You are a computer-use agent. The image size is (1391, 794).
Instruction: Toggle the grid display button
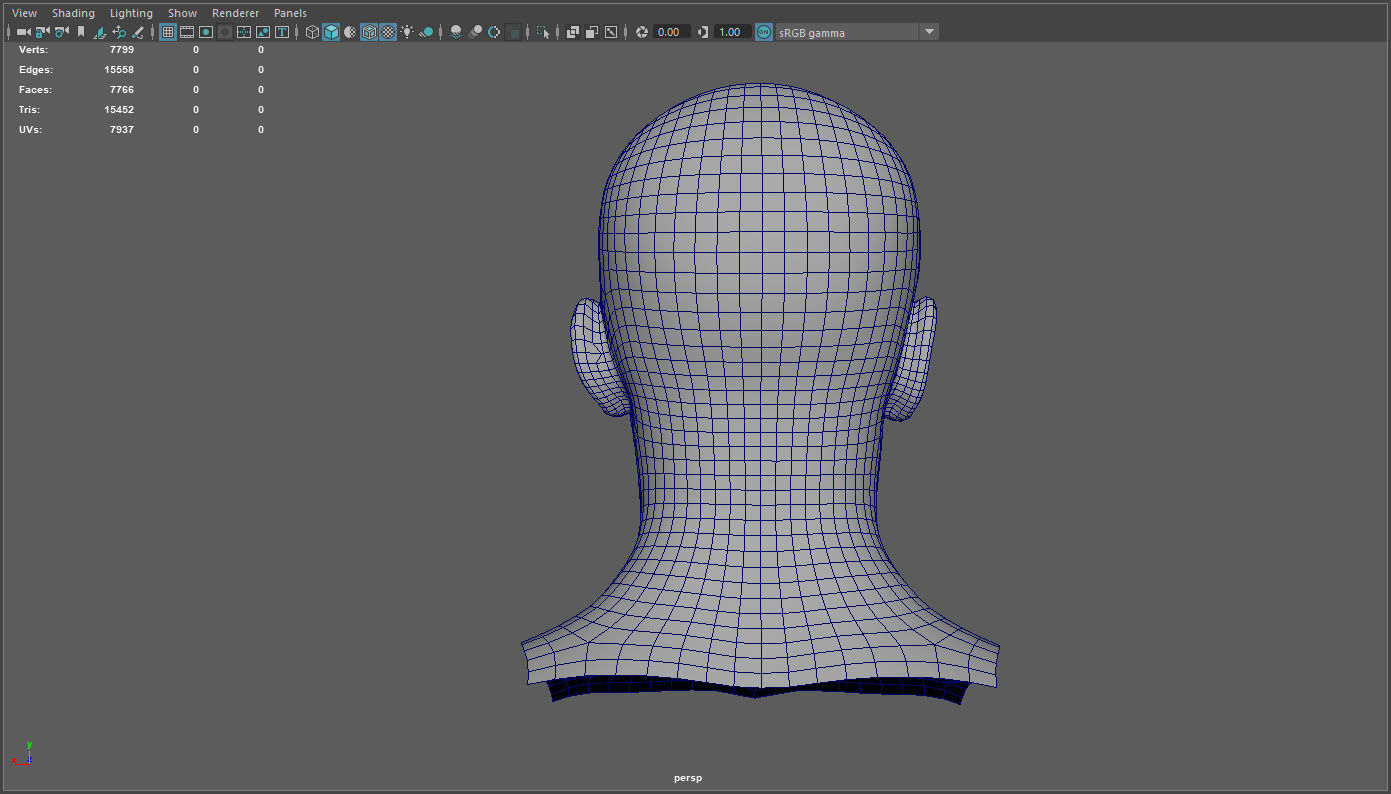click(x=168, y=32)
